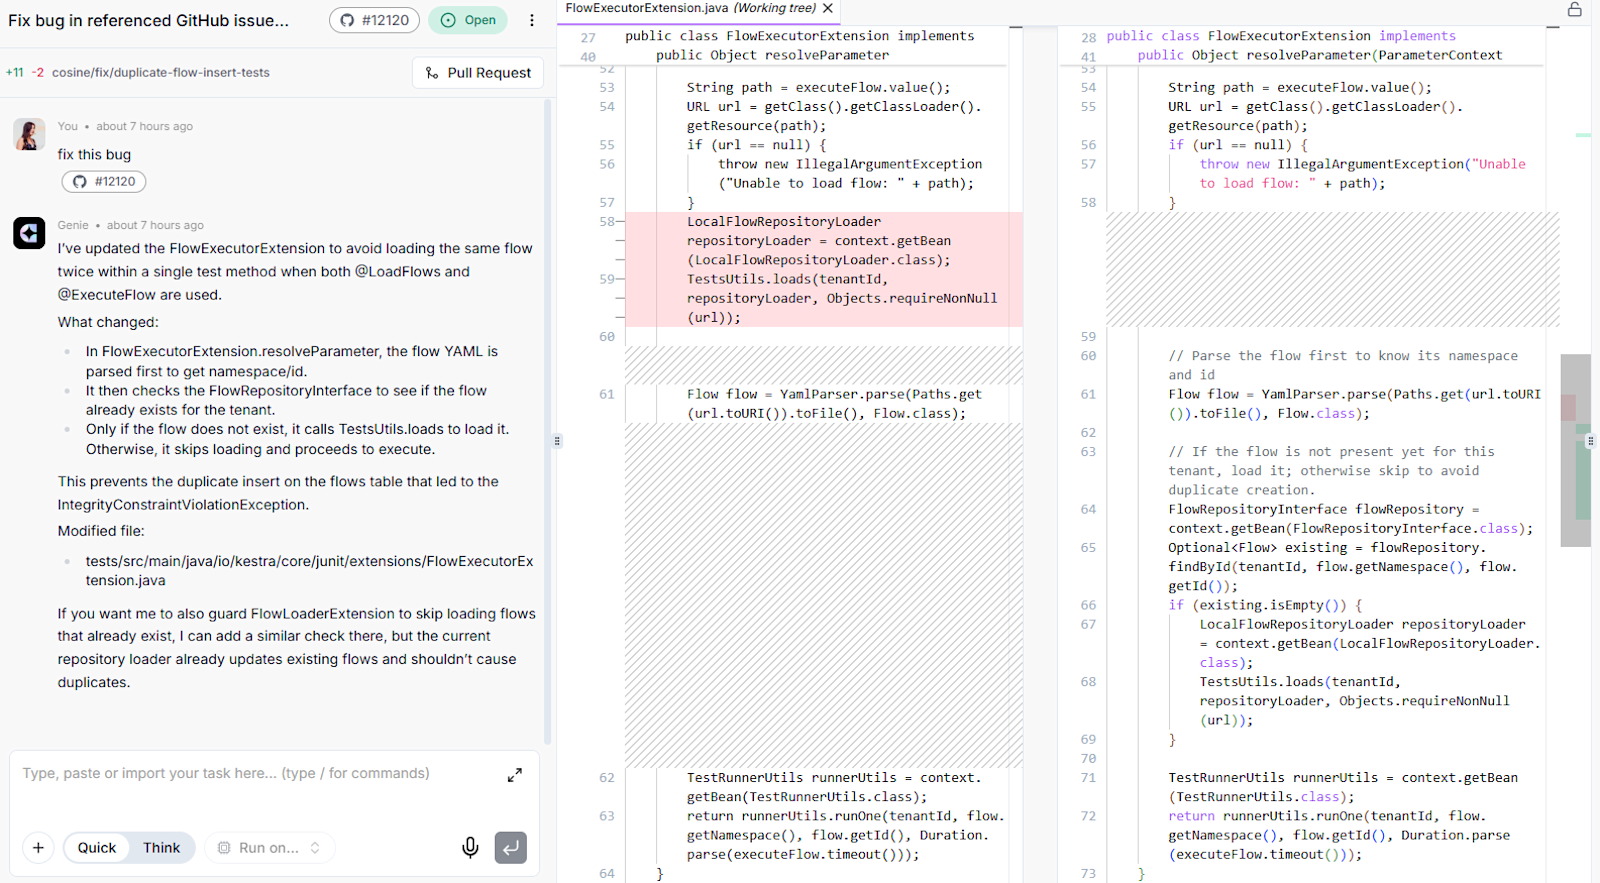
Task: Click the microphone voice input icon
Action: 470,848
